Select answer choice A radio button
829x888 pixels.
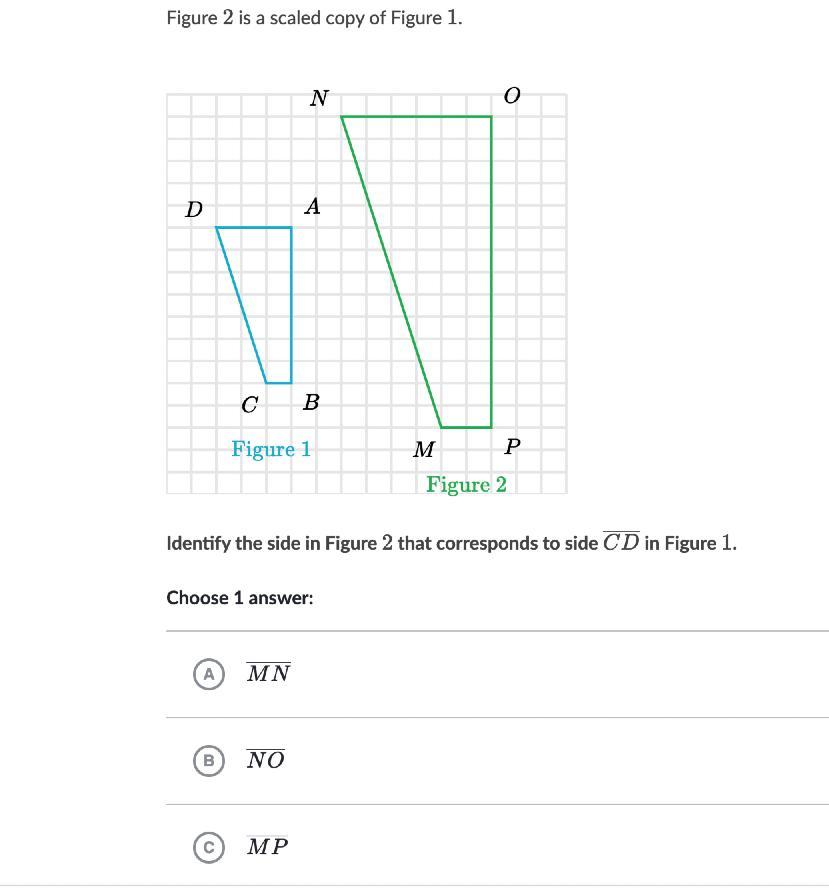click(x=208, y=674)
